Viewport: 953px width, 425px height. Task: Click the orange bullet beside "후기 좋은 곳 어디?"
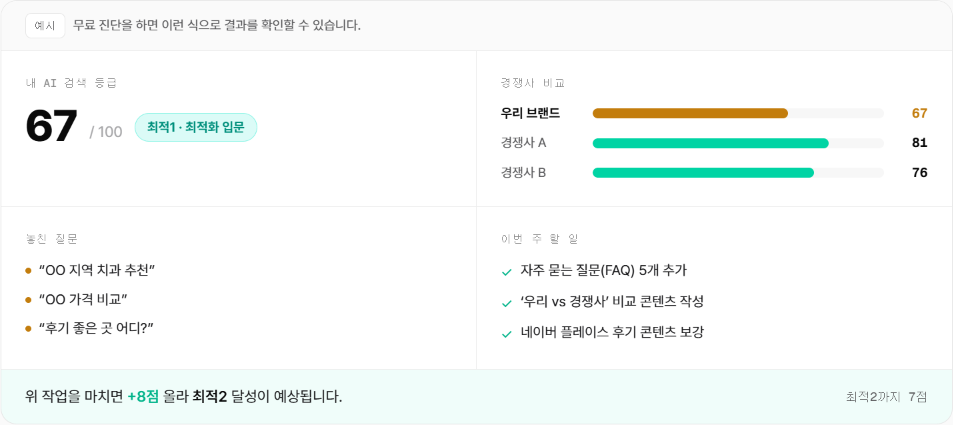pos(28,329)
